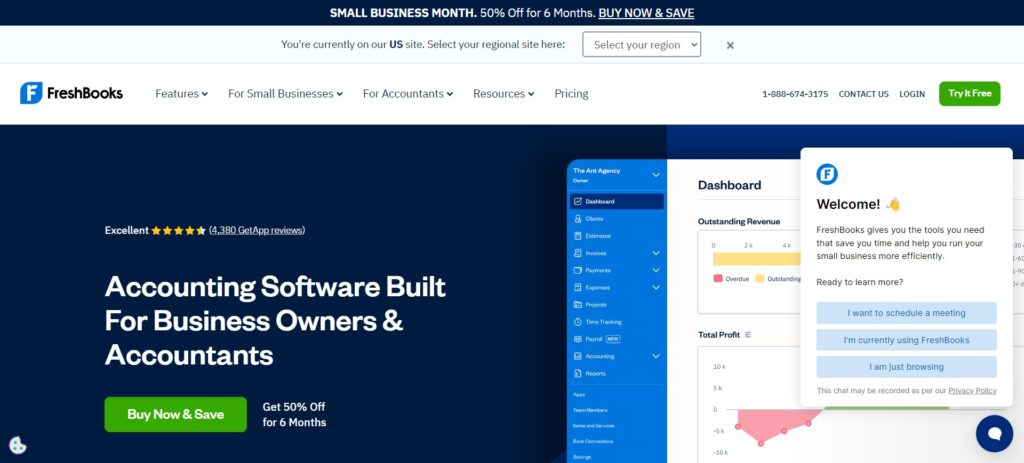Open Bank Connections in sidebar
The image size is (1024, 463).
(x=593, y=441)
